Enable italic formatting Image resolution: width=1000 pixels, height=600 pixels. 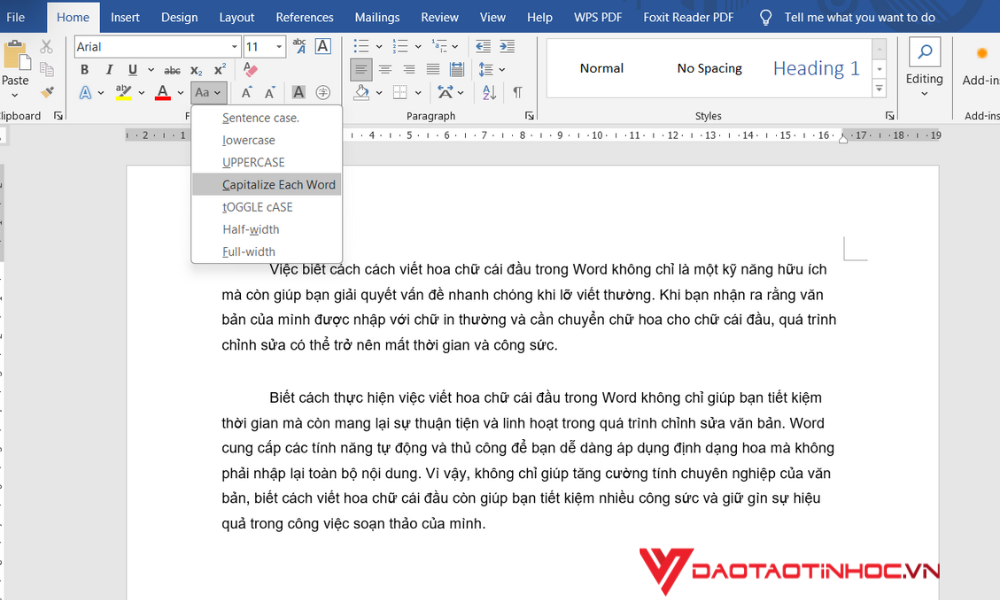(110, 69)
